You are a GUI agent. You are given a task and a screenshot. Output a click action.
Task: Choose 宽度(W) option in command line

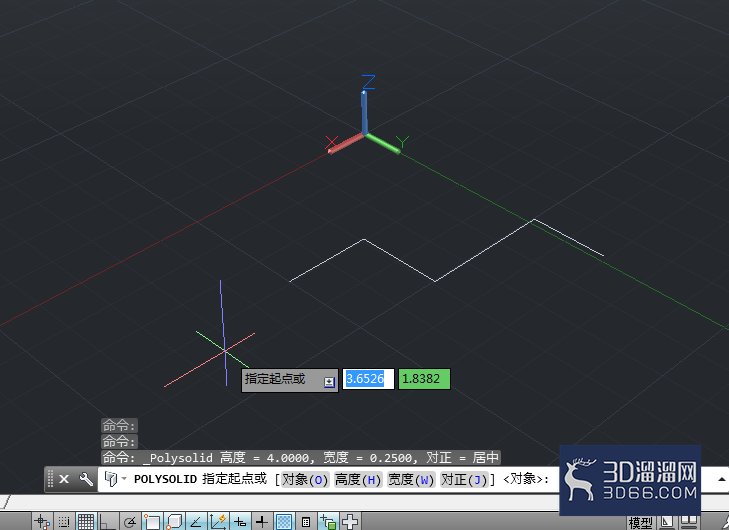coord(411,479)
